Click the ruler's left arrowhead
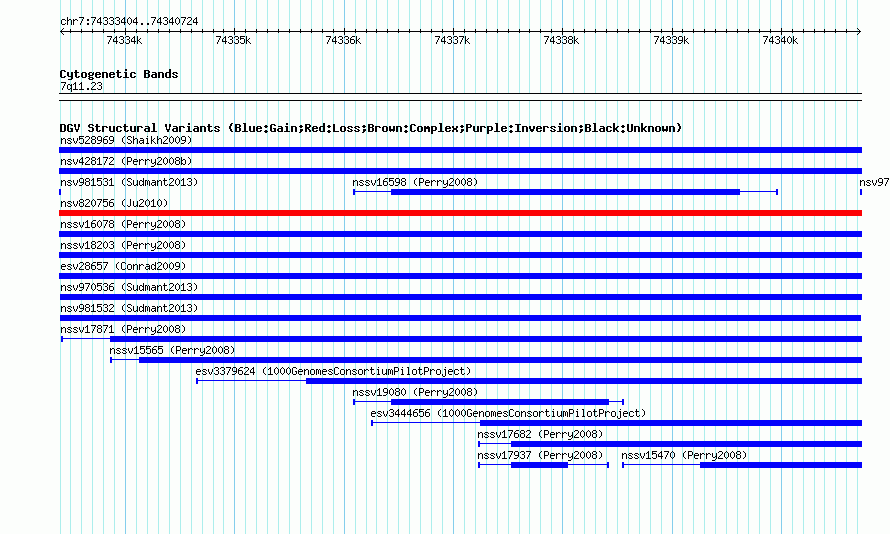The width and height of the screenshot is (890, 534). click(62, 32)
